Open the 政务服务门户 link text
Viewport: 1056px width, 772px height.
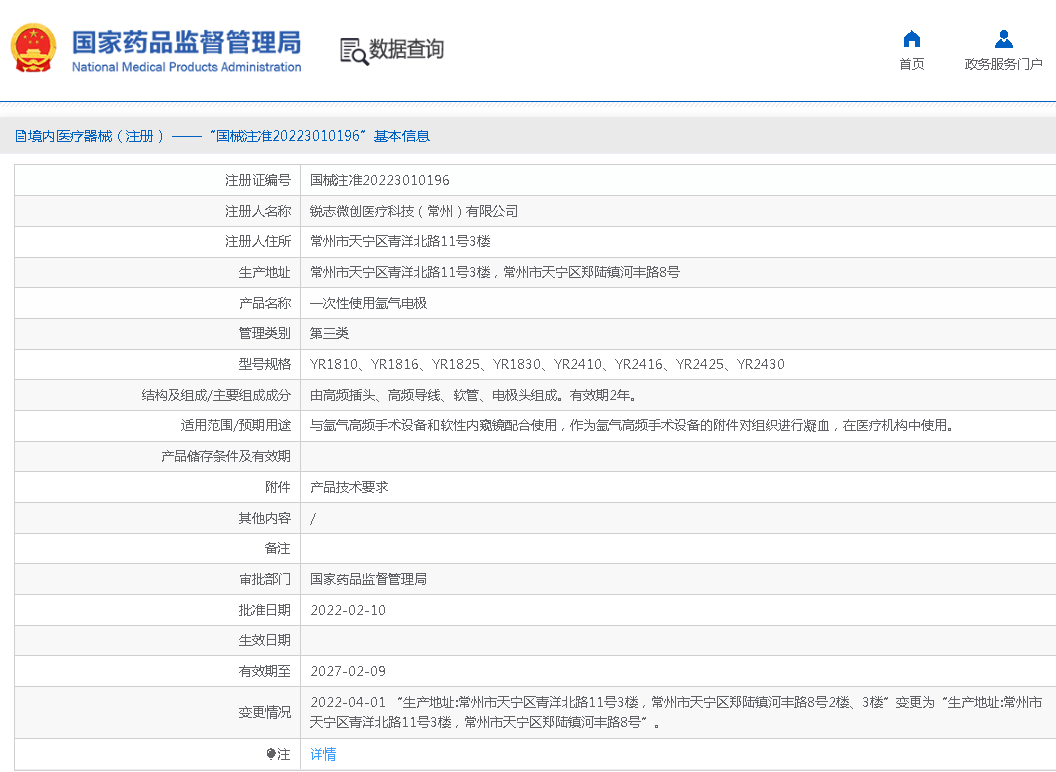pos(1003,64)
